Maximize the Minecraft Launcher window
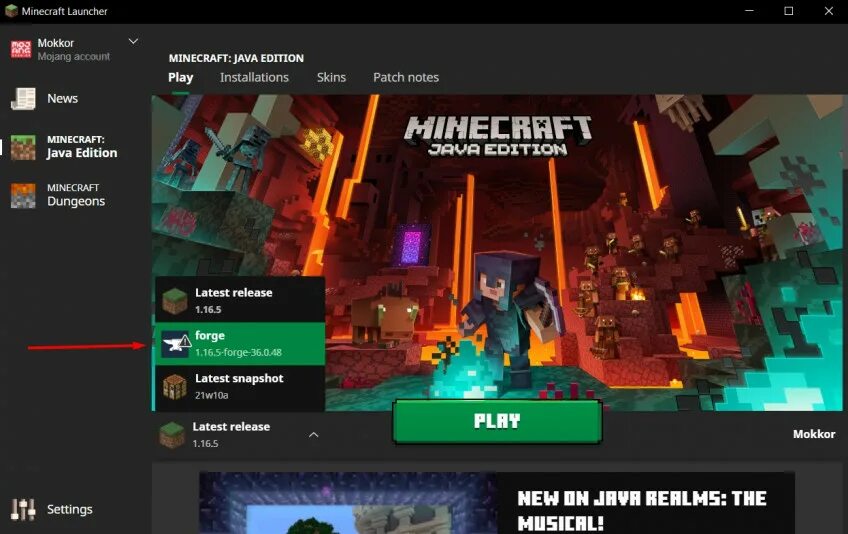848x534 pixels. pyautogui.click(x=789, y=11)
